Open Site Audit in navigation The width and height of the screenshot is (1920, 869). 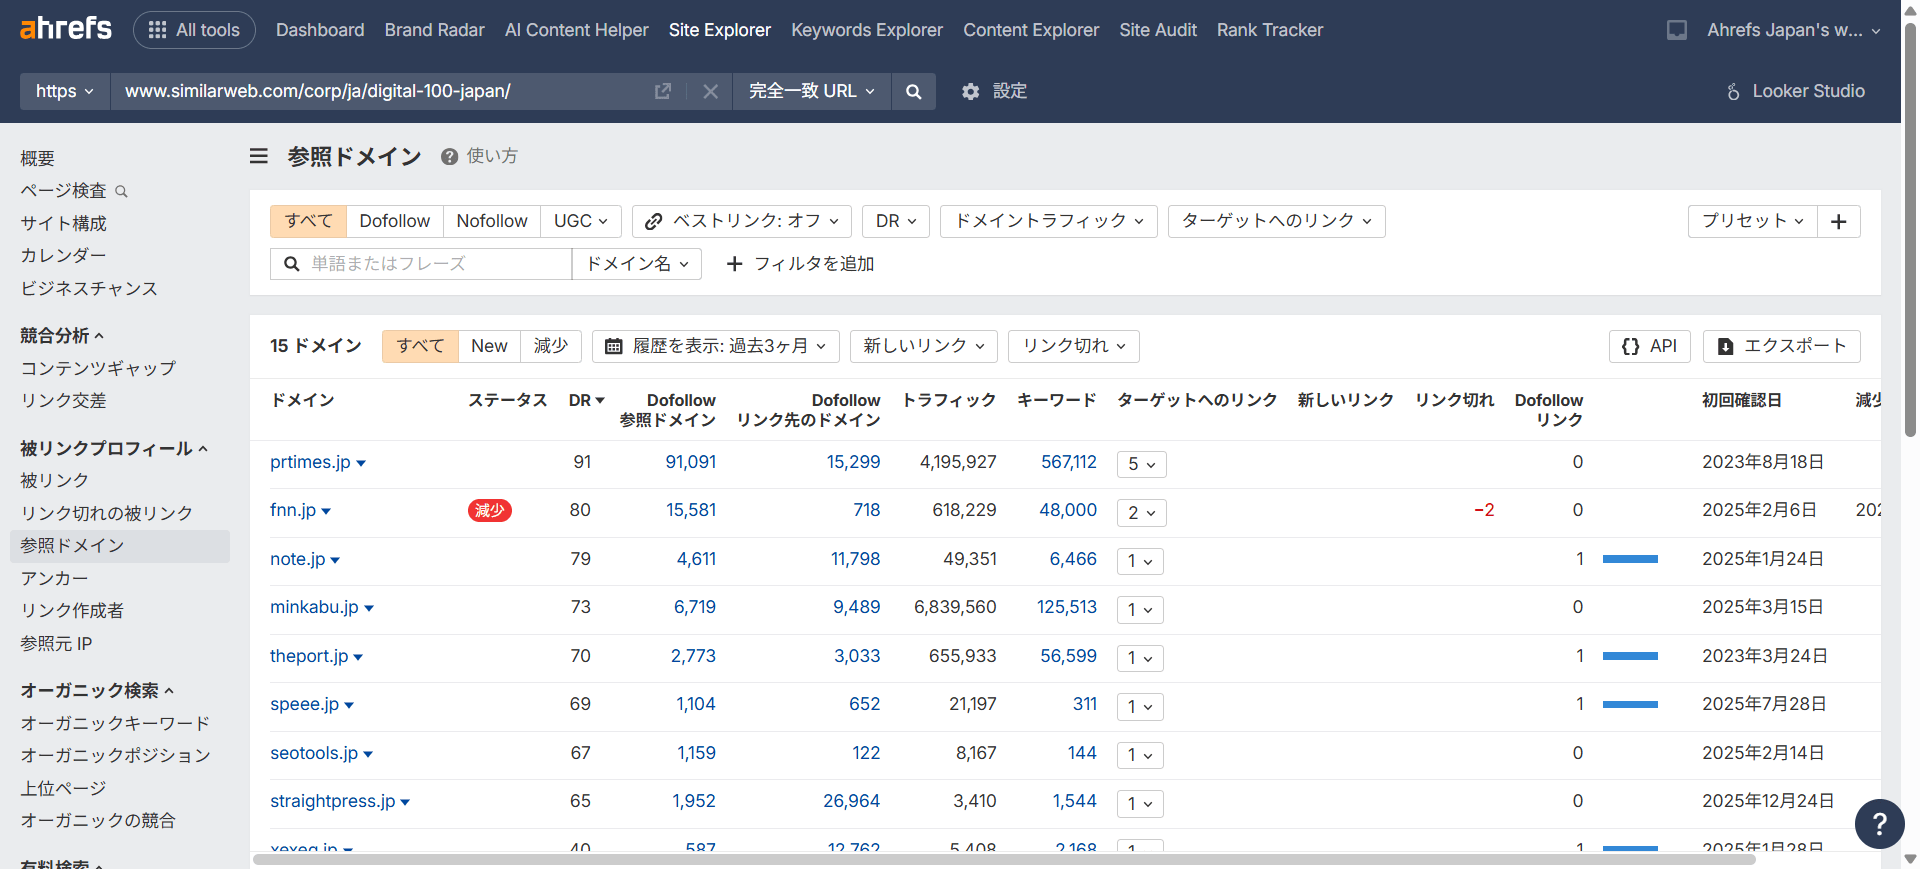pos(1158,30)
